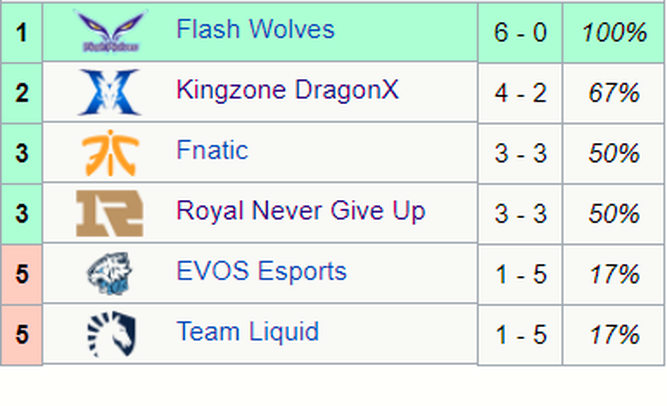Click the orange Fnatic logo
The width and height of the screenshot is (667, 406).
(x=111, y=153)
